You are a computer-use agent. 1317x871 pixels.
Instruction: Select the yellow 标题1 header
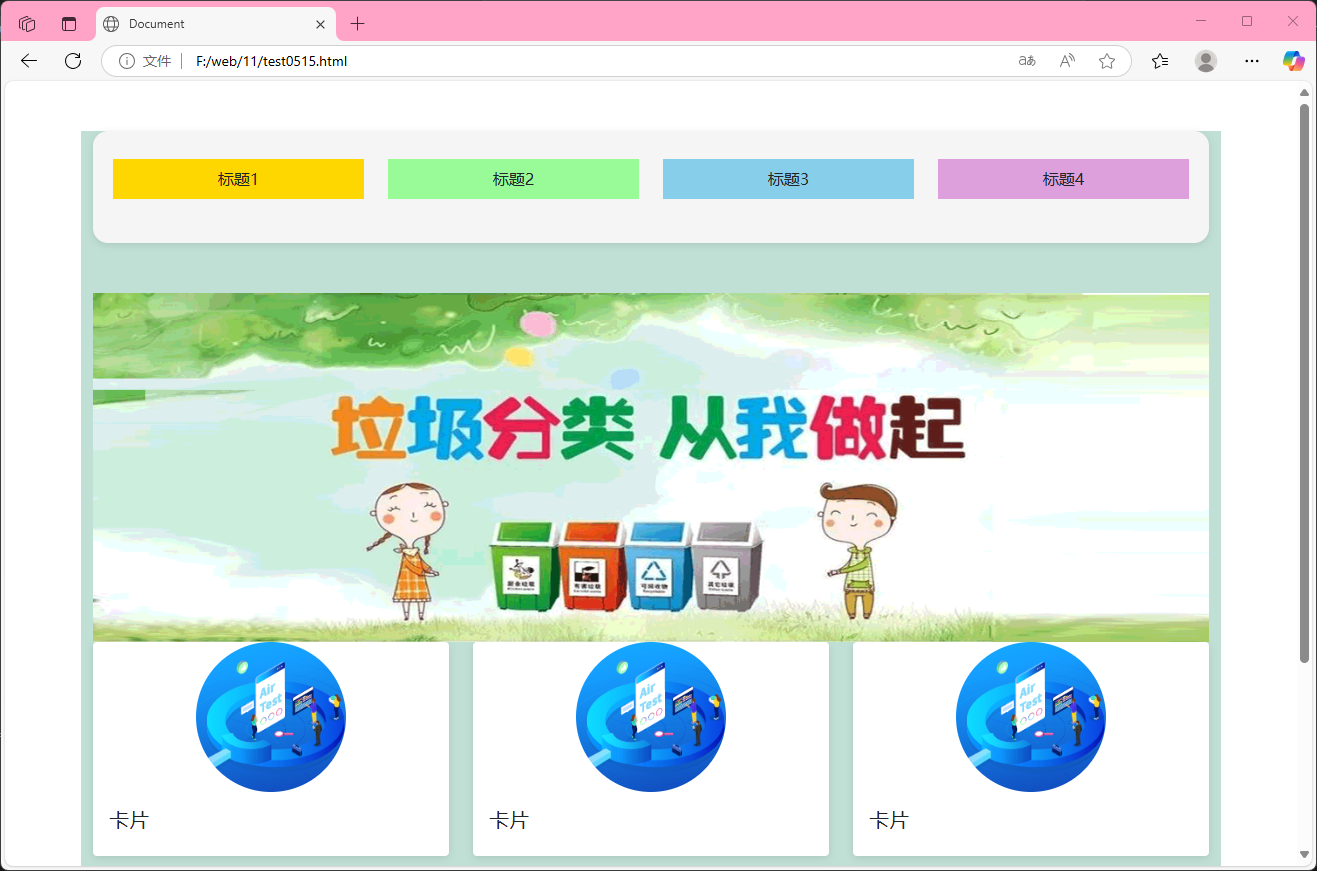pos(238,178)
